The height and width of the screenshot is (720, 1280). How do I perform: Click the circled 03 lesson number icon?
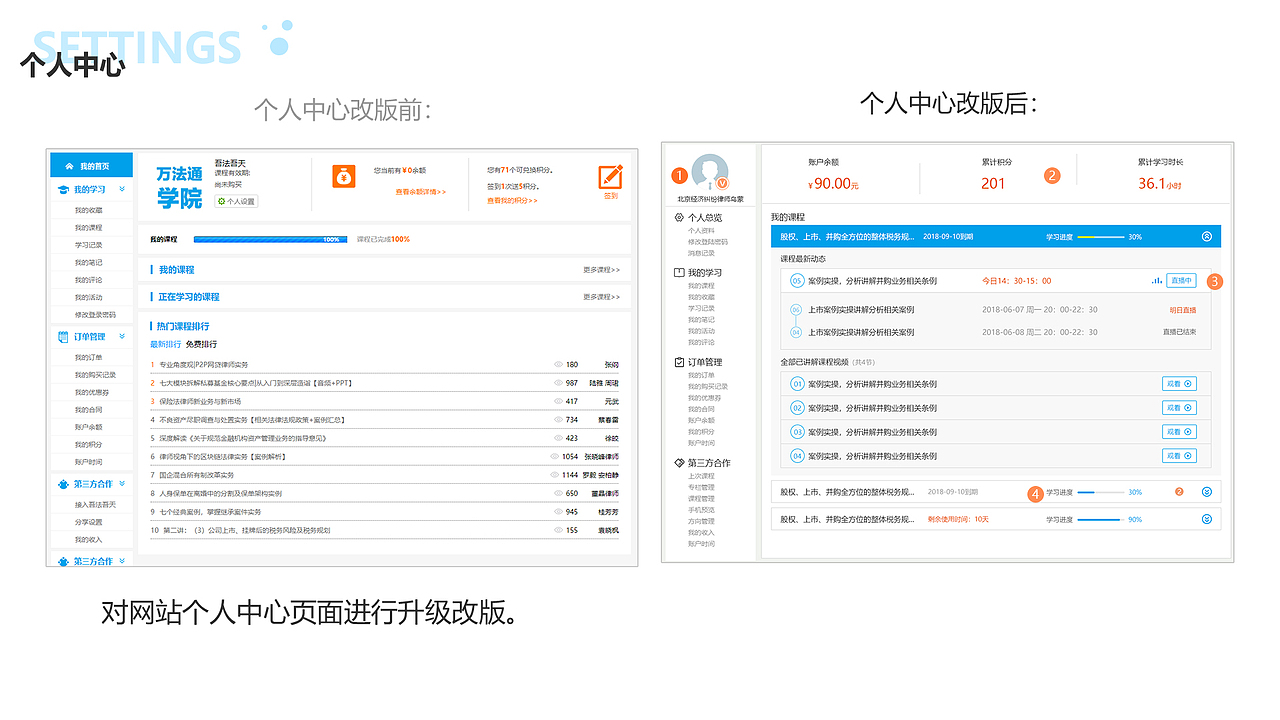pyautogui.click(x=797, y=431)
